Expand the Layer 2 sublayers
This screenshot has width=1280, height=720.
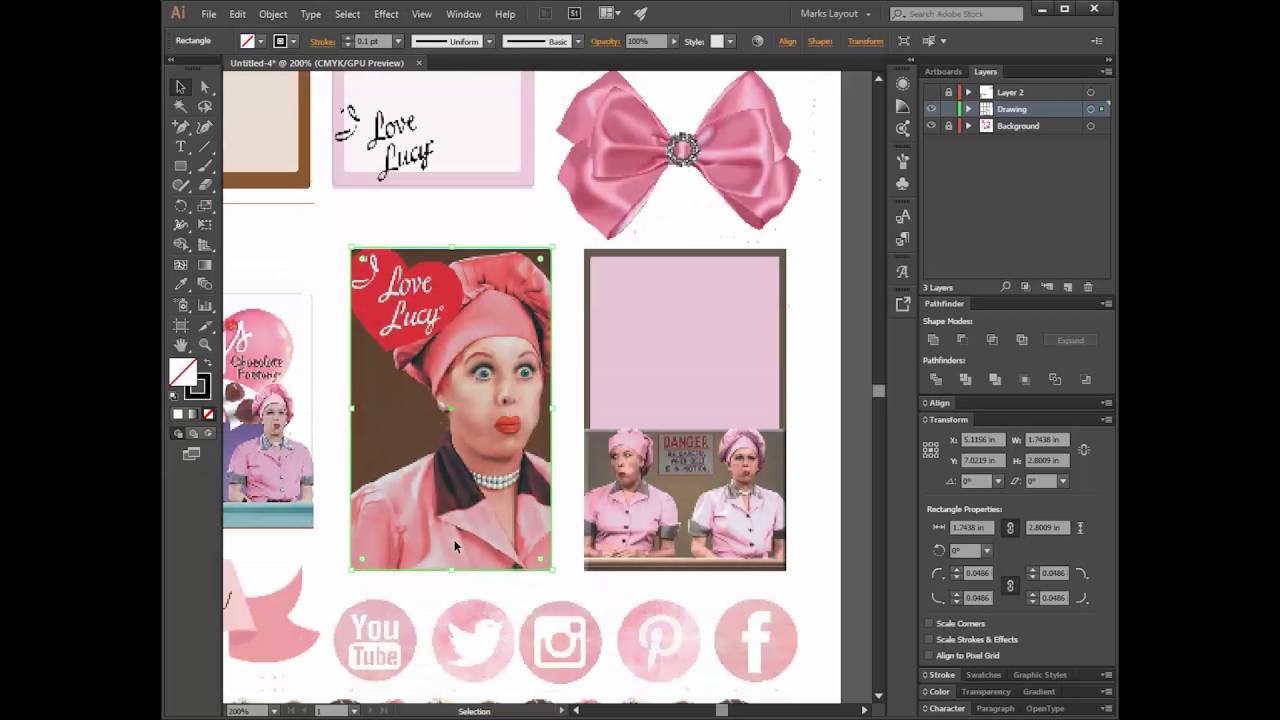(x=968, y=92)
